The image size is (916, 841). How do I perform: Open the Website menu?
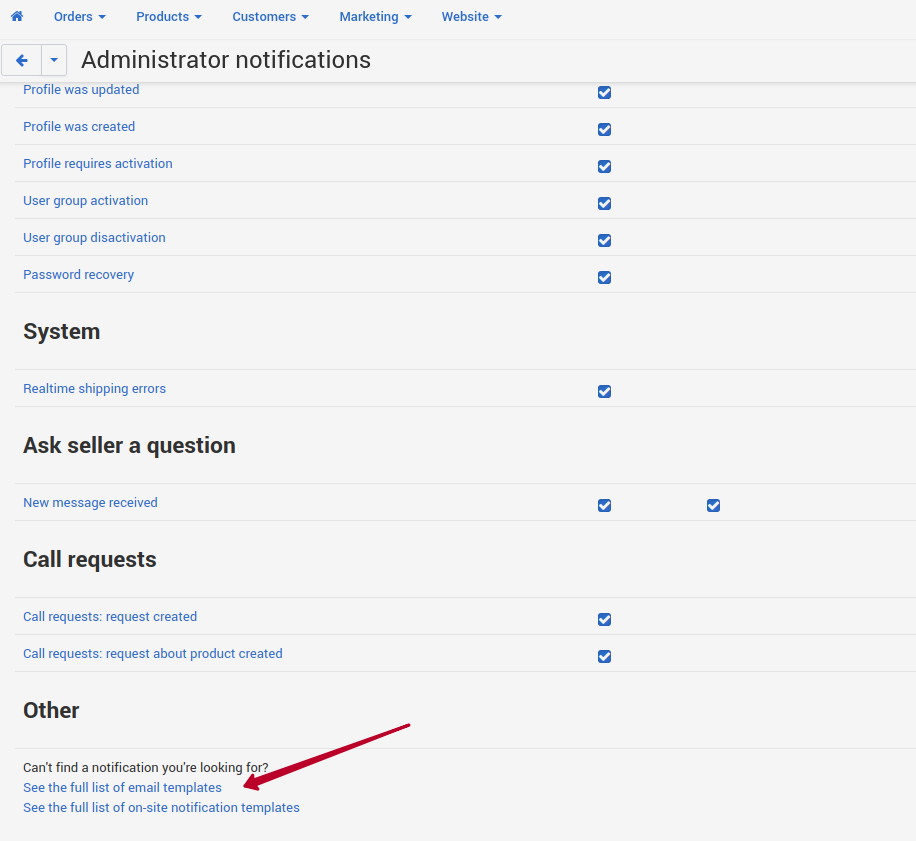tap(471, 16)
